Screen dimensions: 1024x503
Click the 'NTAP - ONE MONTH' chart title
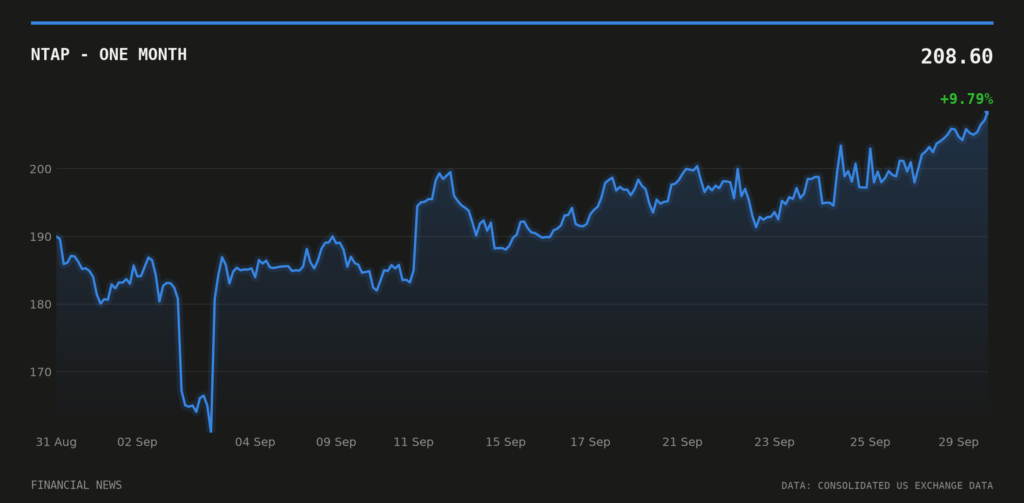108,55
